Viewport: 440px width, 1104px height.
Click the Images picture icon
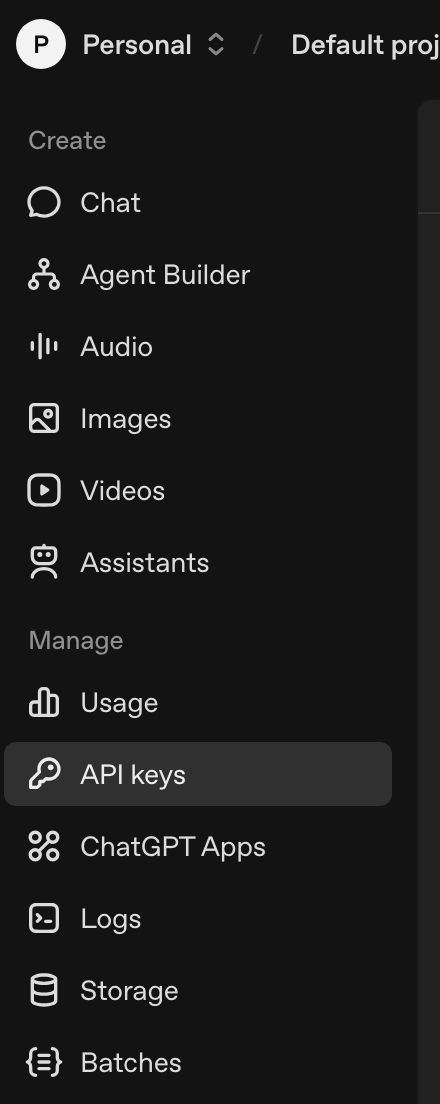[44, 418]
